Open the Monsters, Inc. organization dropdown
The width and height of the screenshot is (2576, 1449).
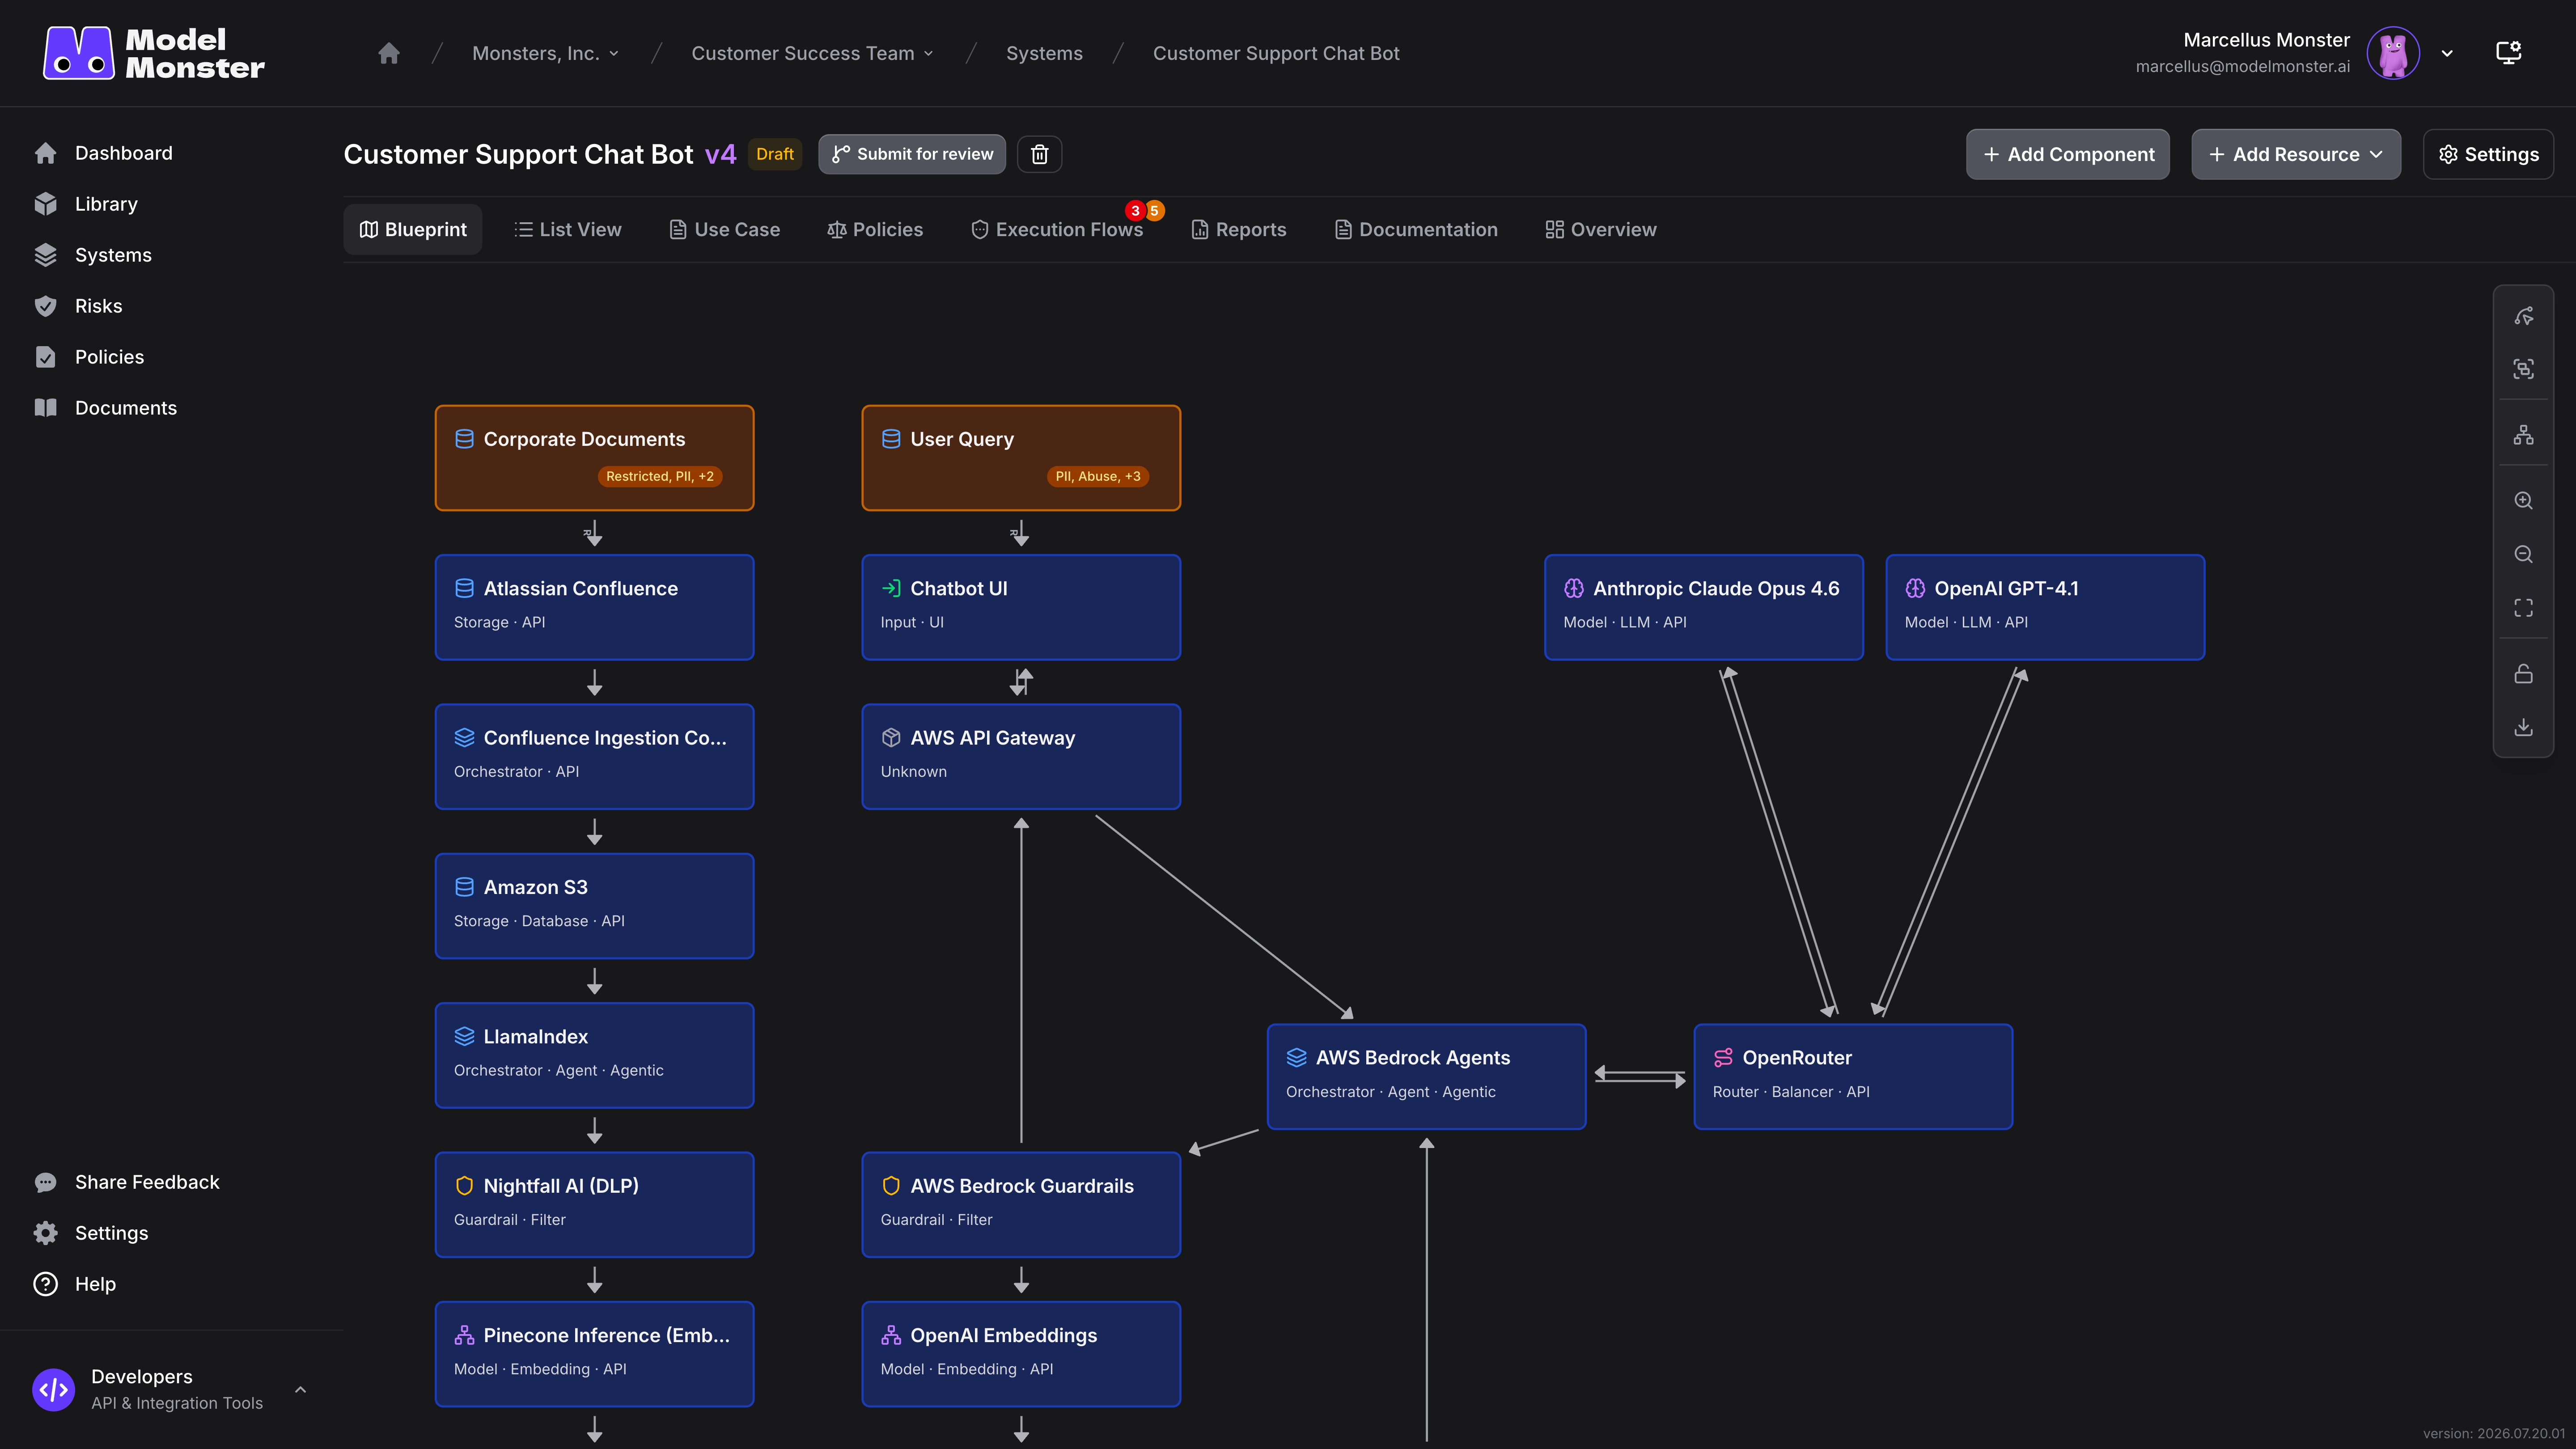(546, 53)
